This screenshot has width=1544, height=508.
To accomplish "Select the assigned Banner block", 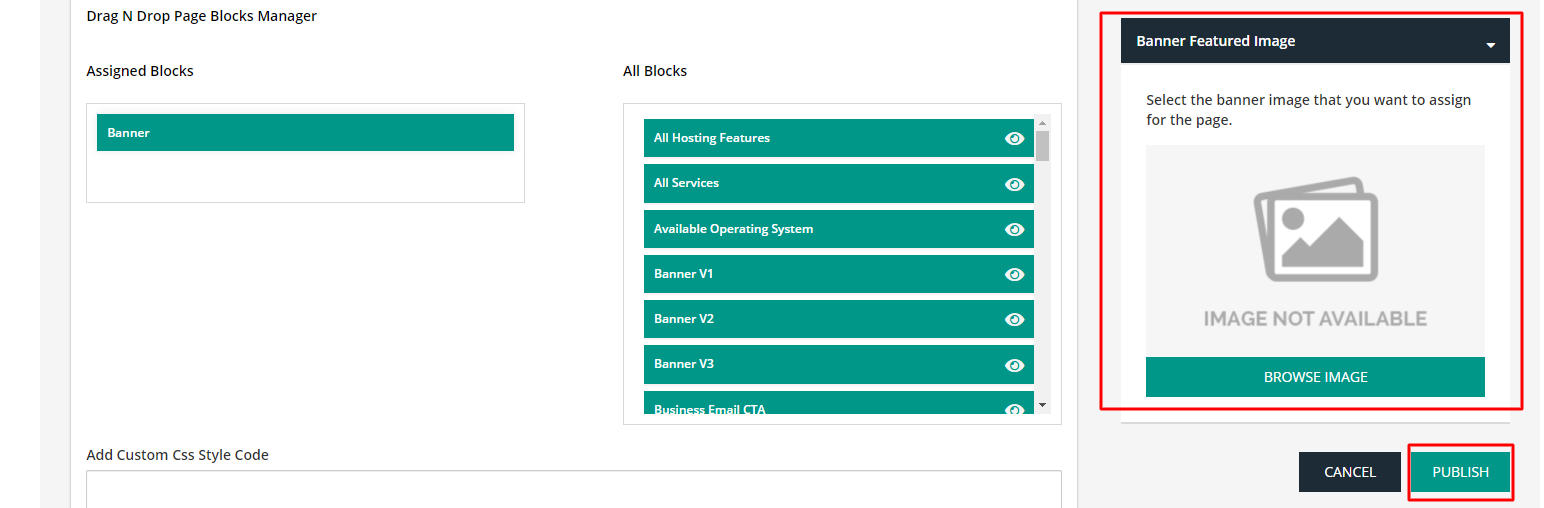I will pyautogui.click(x=305, y=133).
